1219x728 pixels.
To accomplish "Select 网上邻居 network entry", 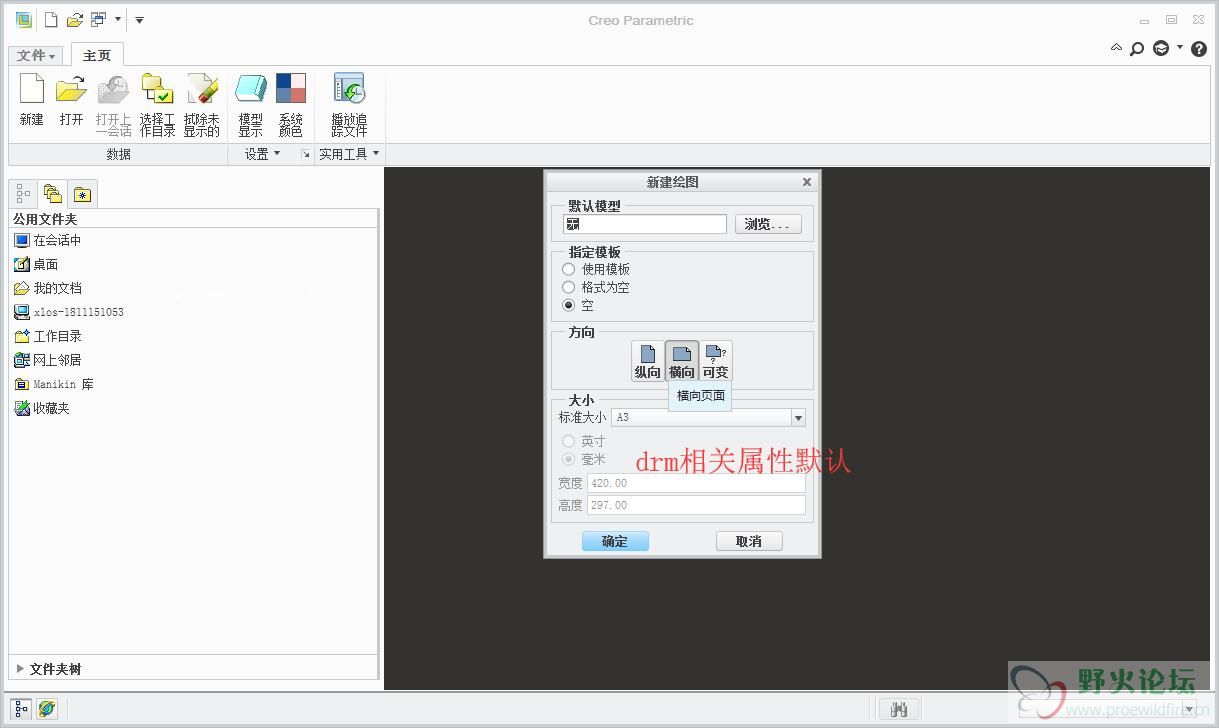I will pyautogui.click(x=48, y=360).
